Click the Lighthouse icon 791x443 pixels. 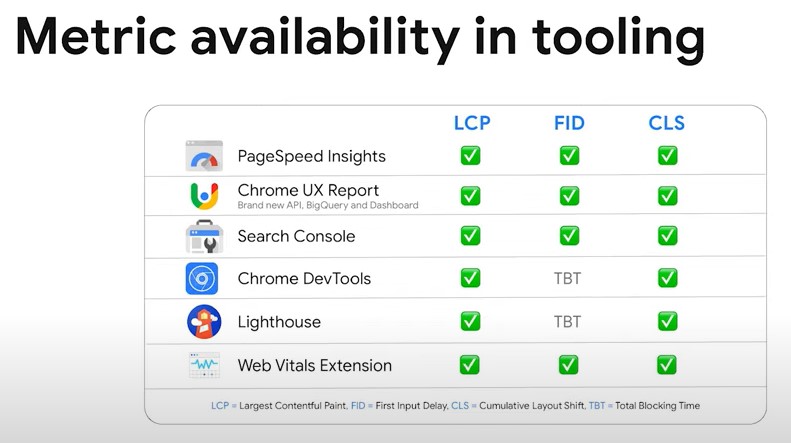(203, 321)
